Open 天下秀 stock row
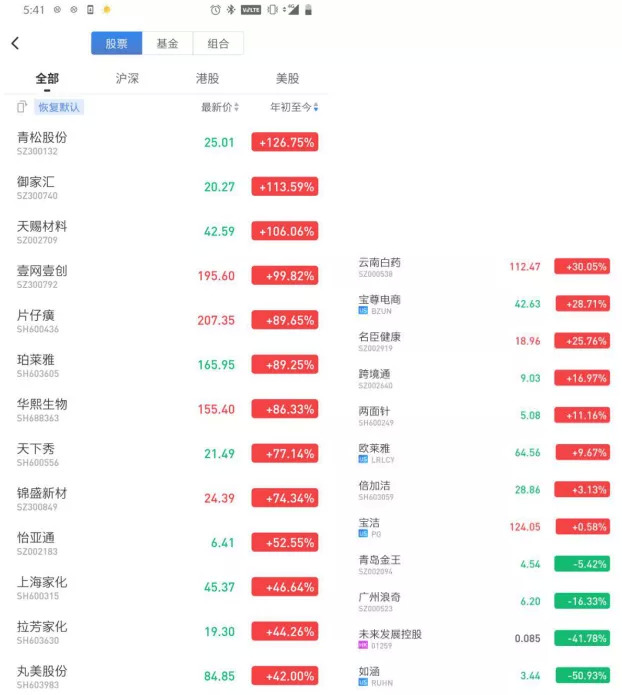The width and height of the screenshot is (622, 695). tap(166, 454)
